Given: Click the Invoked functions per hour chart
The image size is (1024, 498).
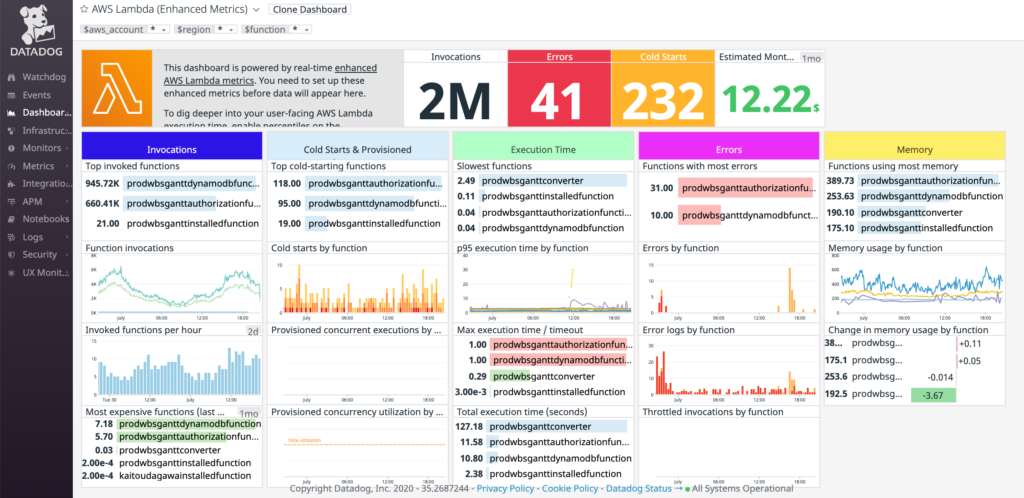Looking at the screenshot, I should click(172, 370).
